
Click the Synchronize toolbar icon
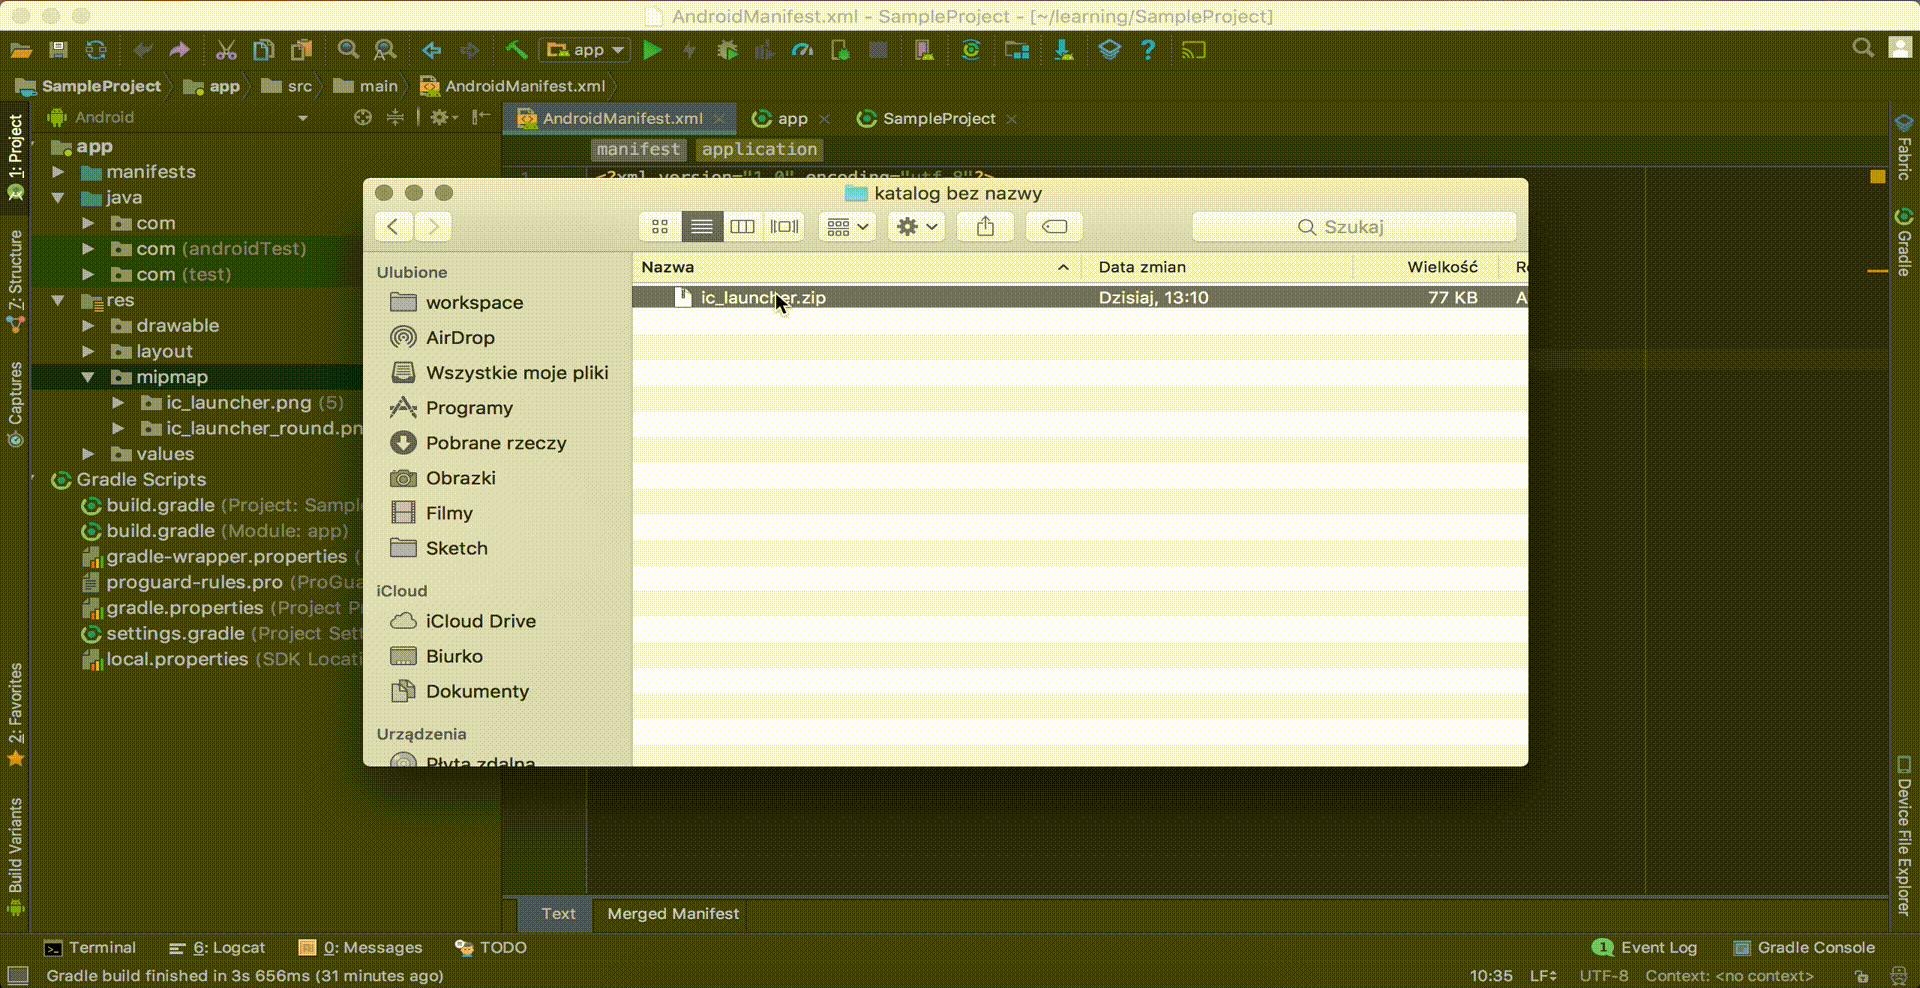coord(96,50)
